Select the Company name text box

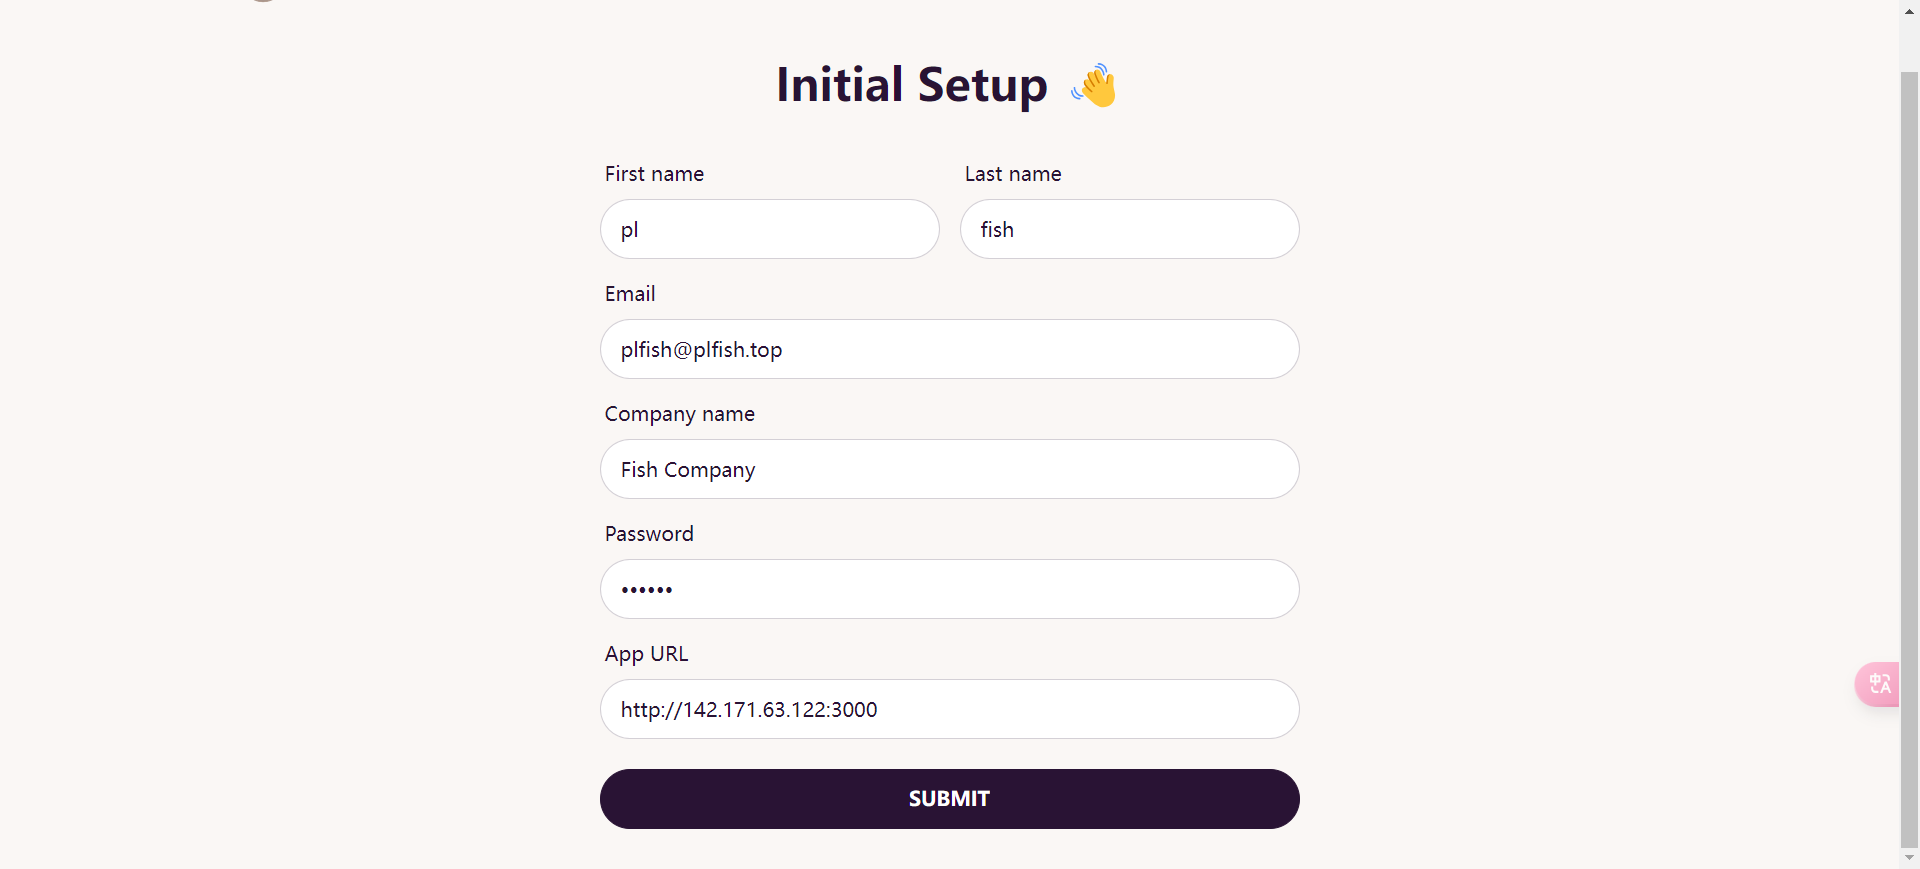tap(949, 469)
